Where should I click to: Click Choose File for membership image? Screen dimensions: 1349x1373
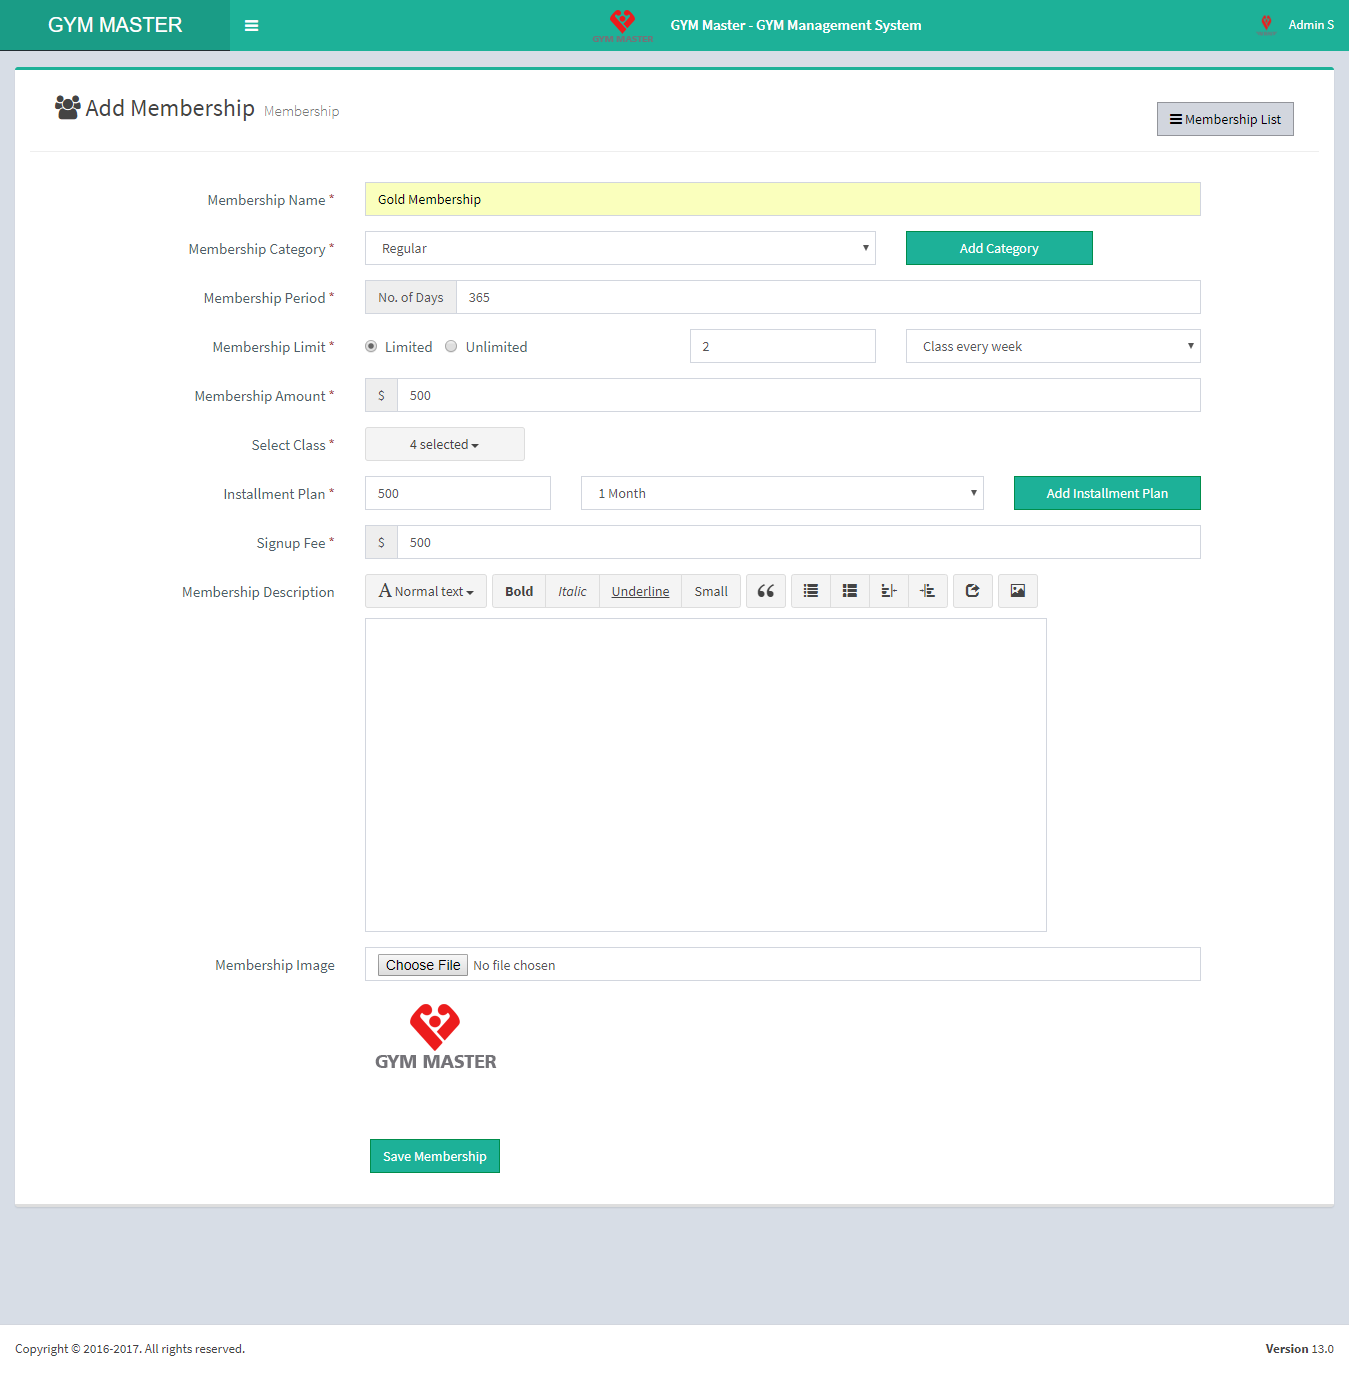[x=423, y=965]
